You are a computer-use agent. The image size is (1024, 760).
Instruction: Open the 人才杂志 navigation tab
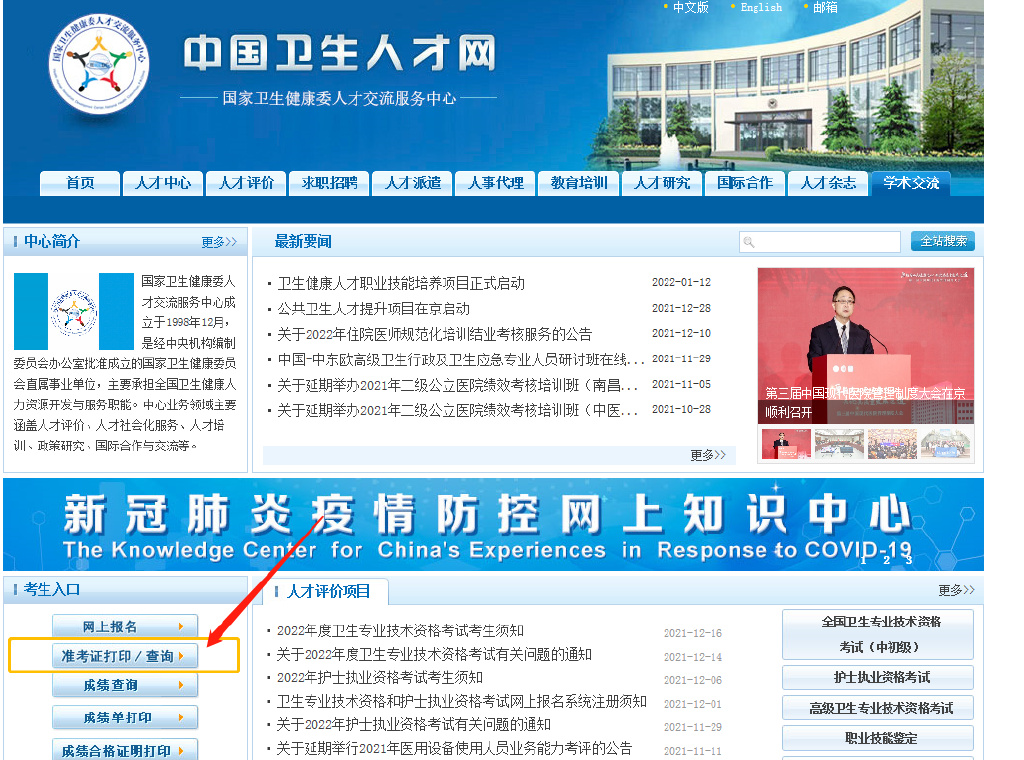828,183
